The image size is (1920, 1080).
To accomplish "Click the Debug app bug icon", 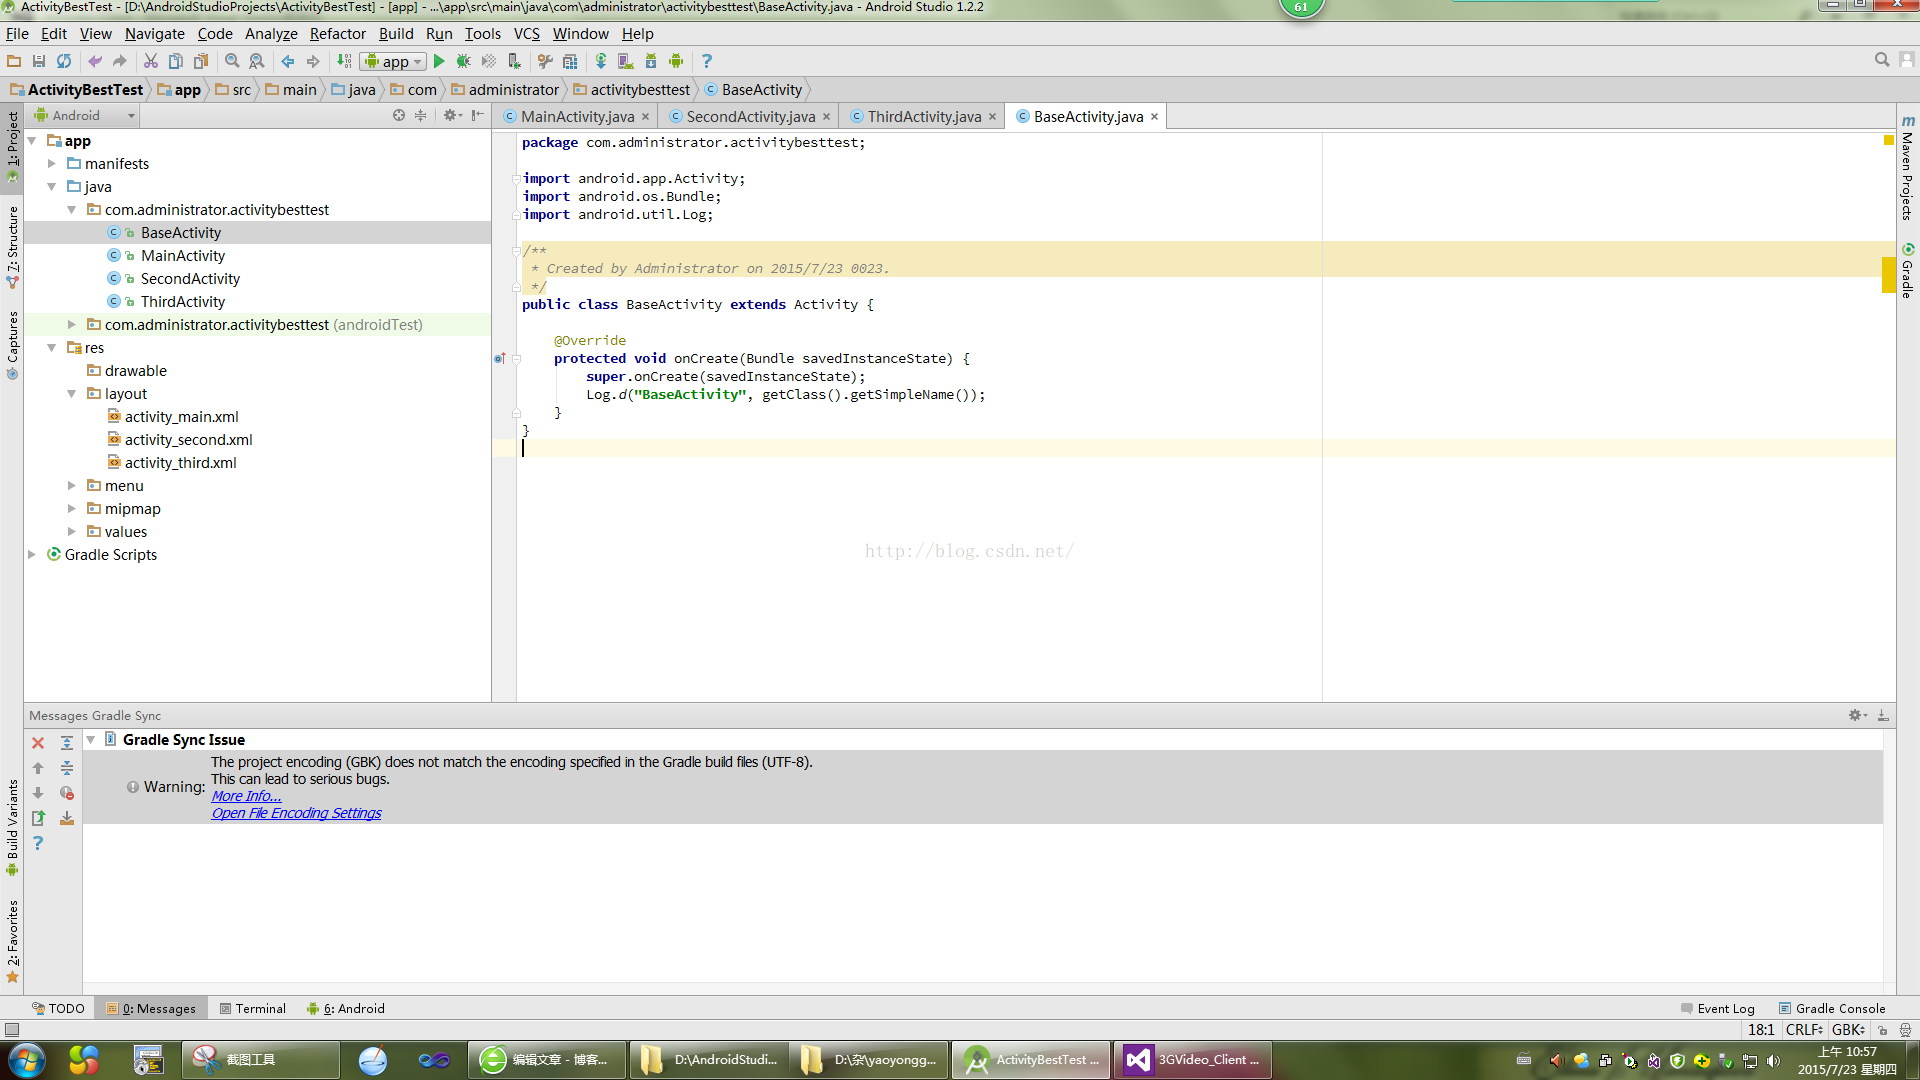I will (x=464, y=61).
